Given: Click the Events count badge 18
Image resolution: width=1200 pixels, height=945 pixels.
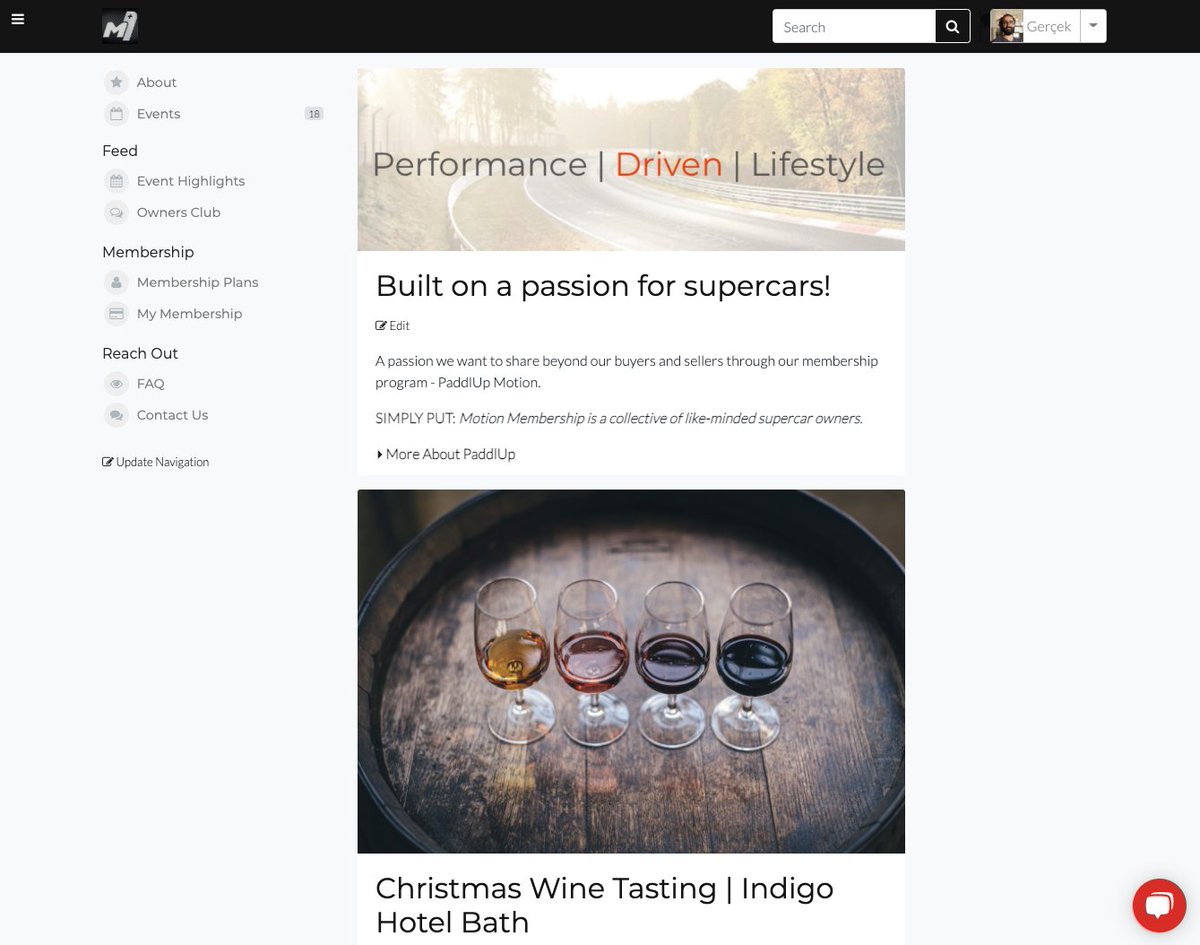Looking at the screenshot, I should [x=314, y=114].
